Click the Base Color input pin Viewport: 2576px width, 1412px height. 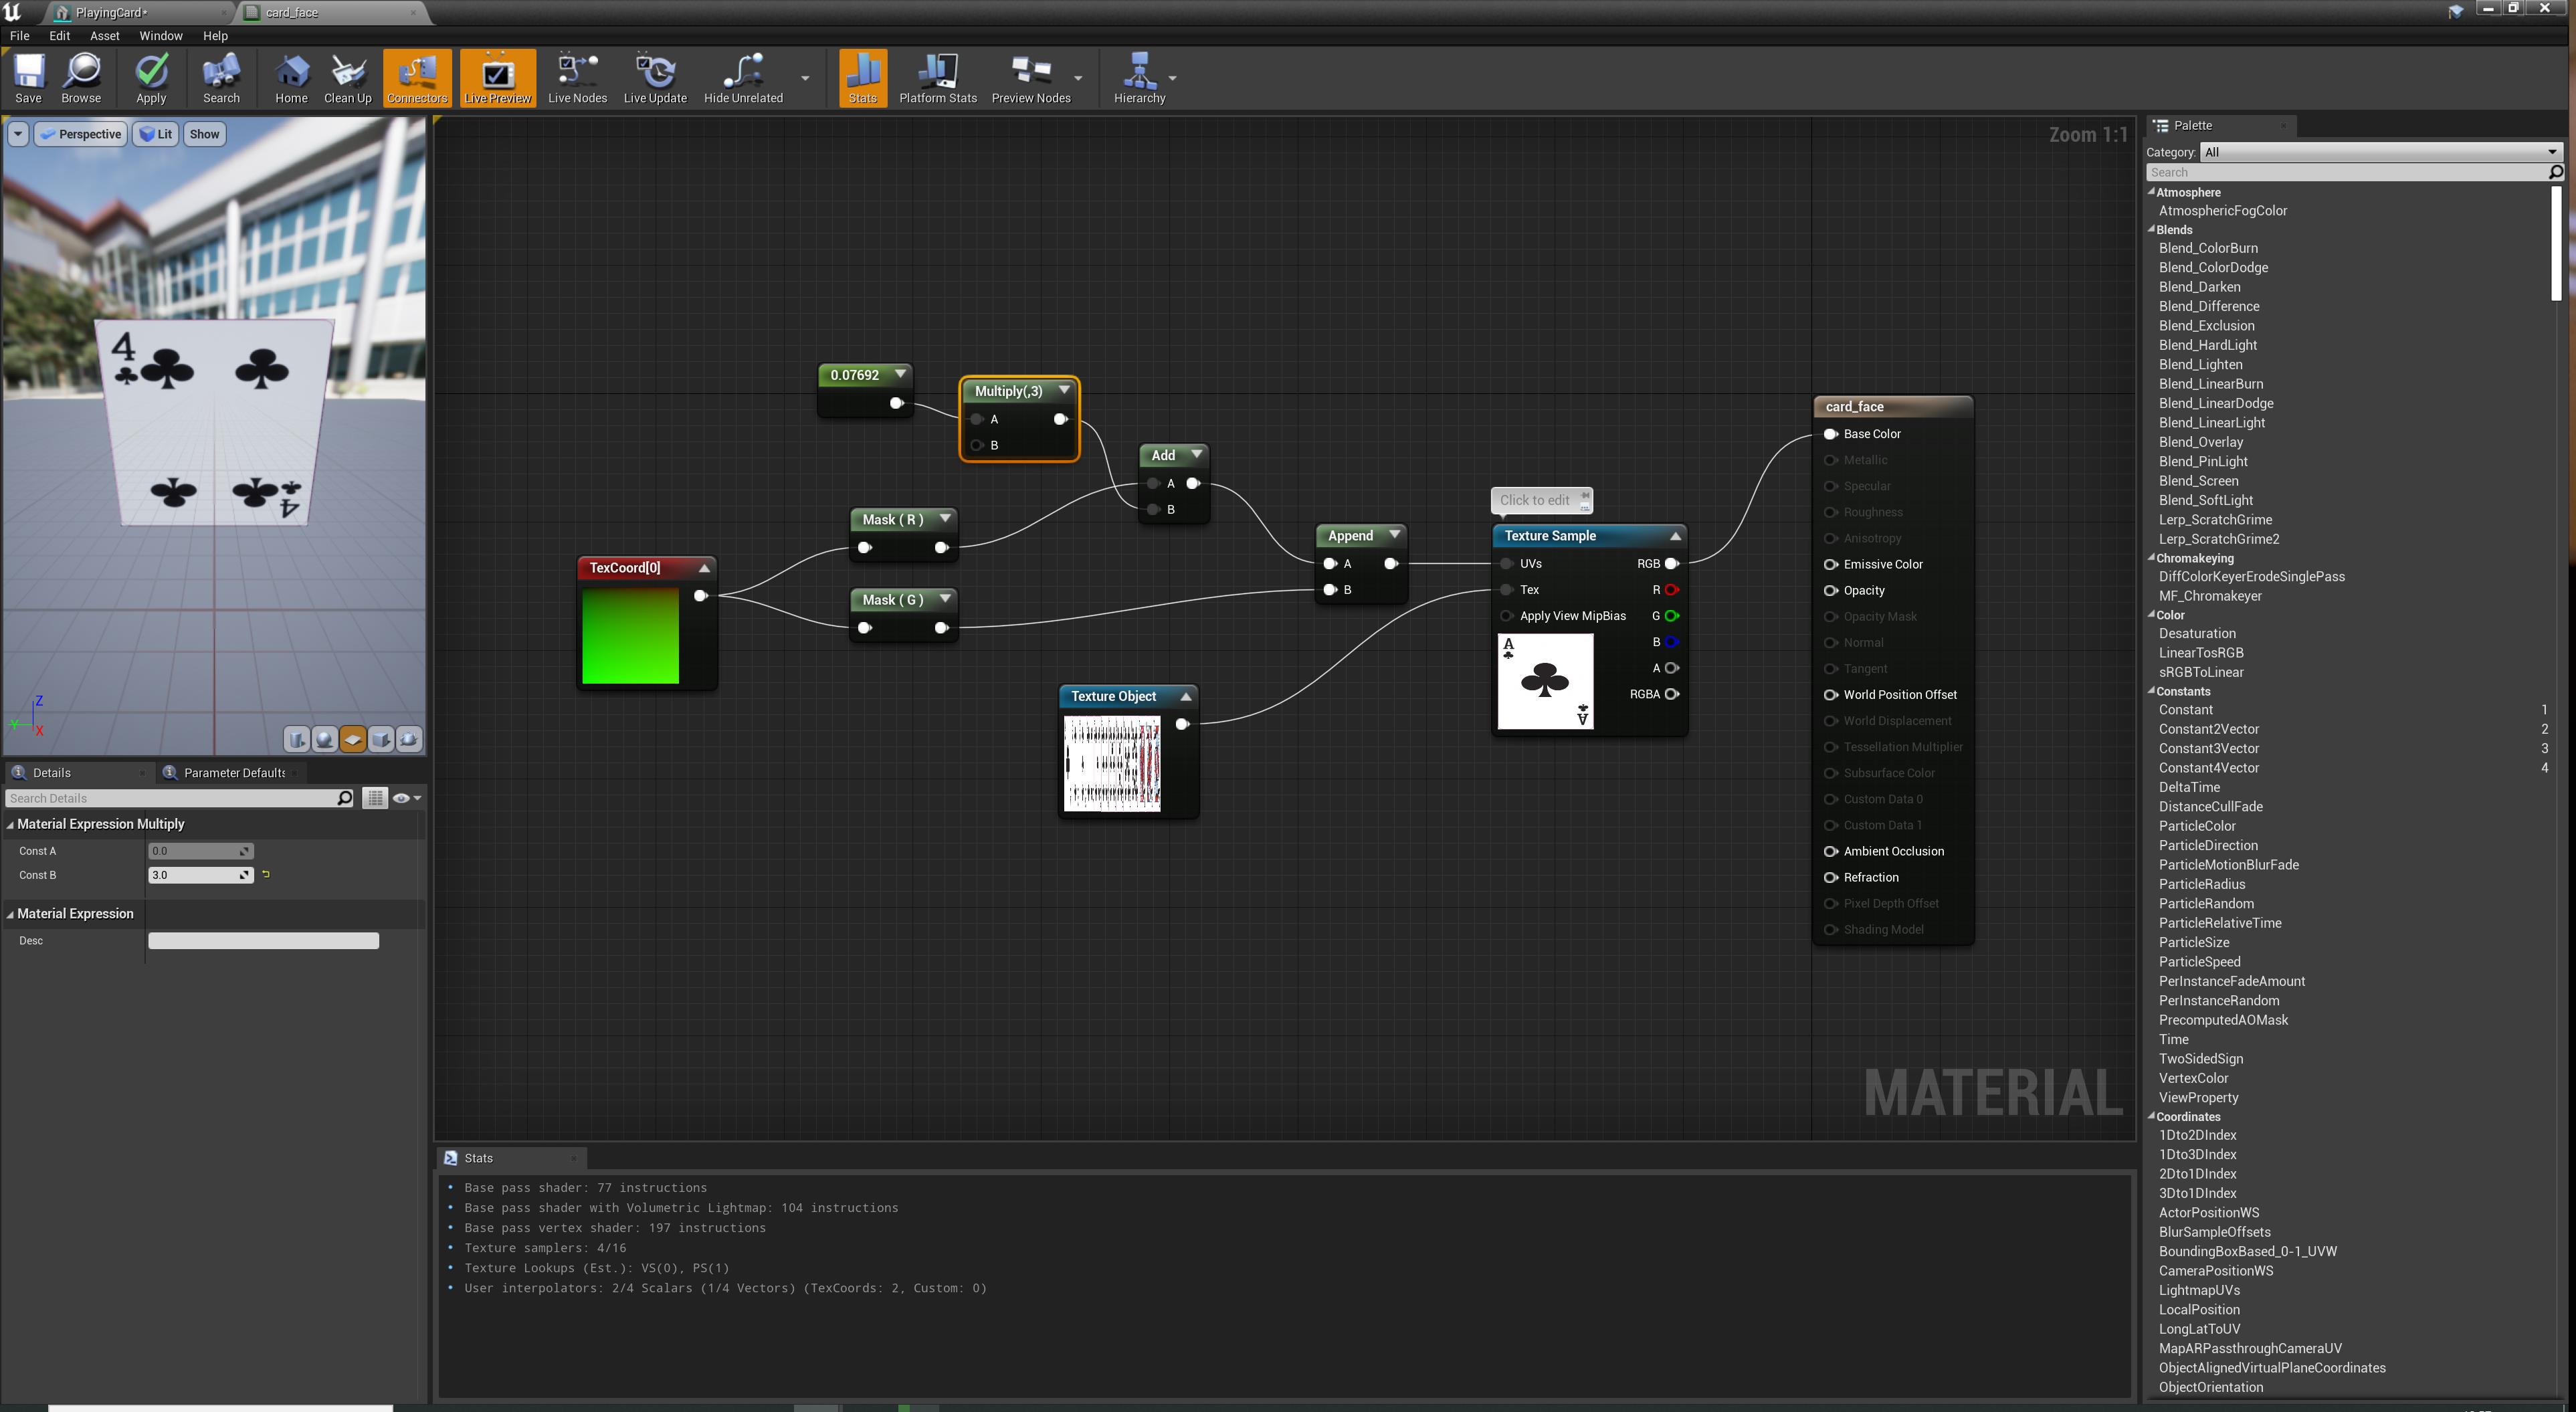click(1830, 434)
